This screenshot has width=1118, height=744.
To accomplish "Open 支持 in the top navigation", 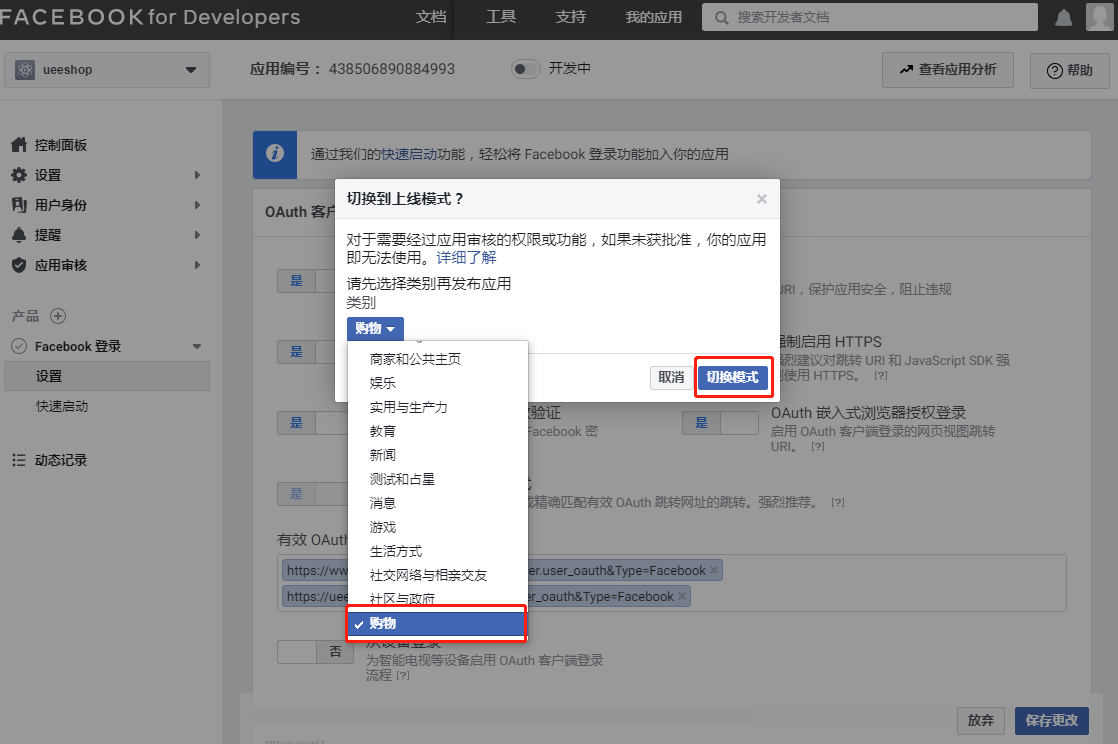I will click(x=570, y=17).
